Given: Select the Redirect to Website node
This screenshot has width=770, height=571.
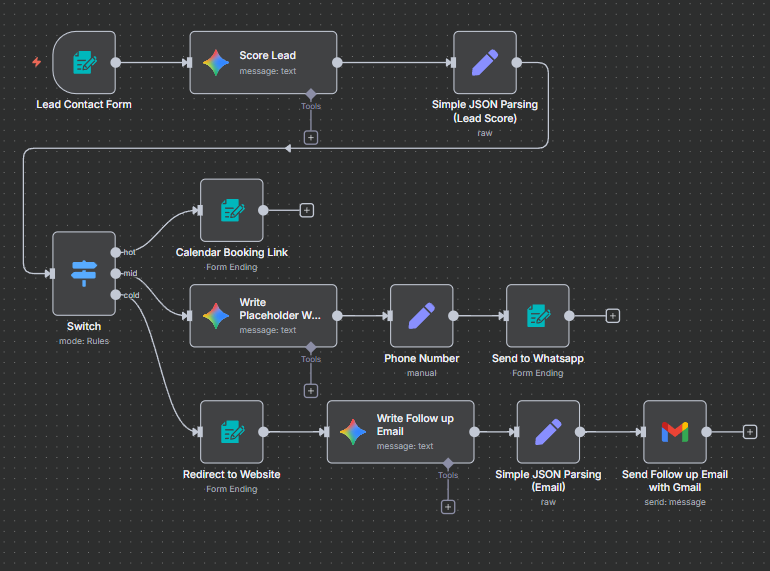Looking at the screenshot, I should (x=232, y=432).
